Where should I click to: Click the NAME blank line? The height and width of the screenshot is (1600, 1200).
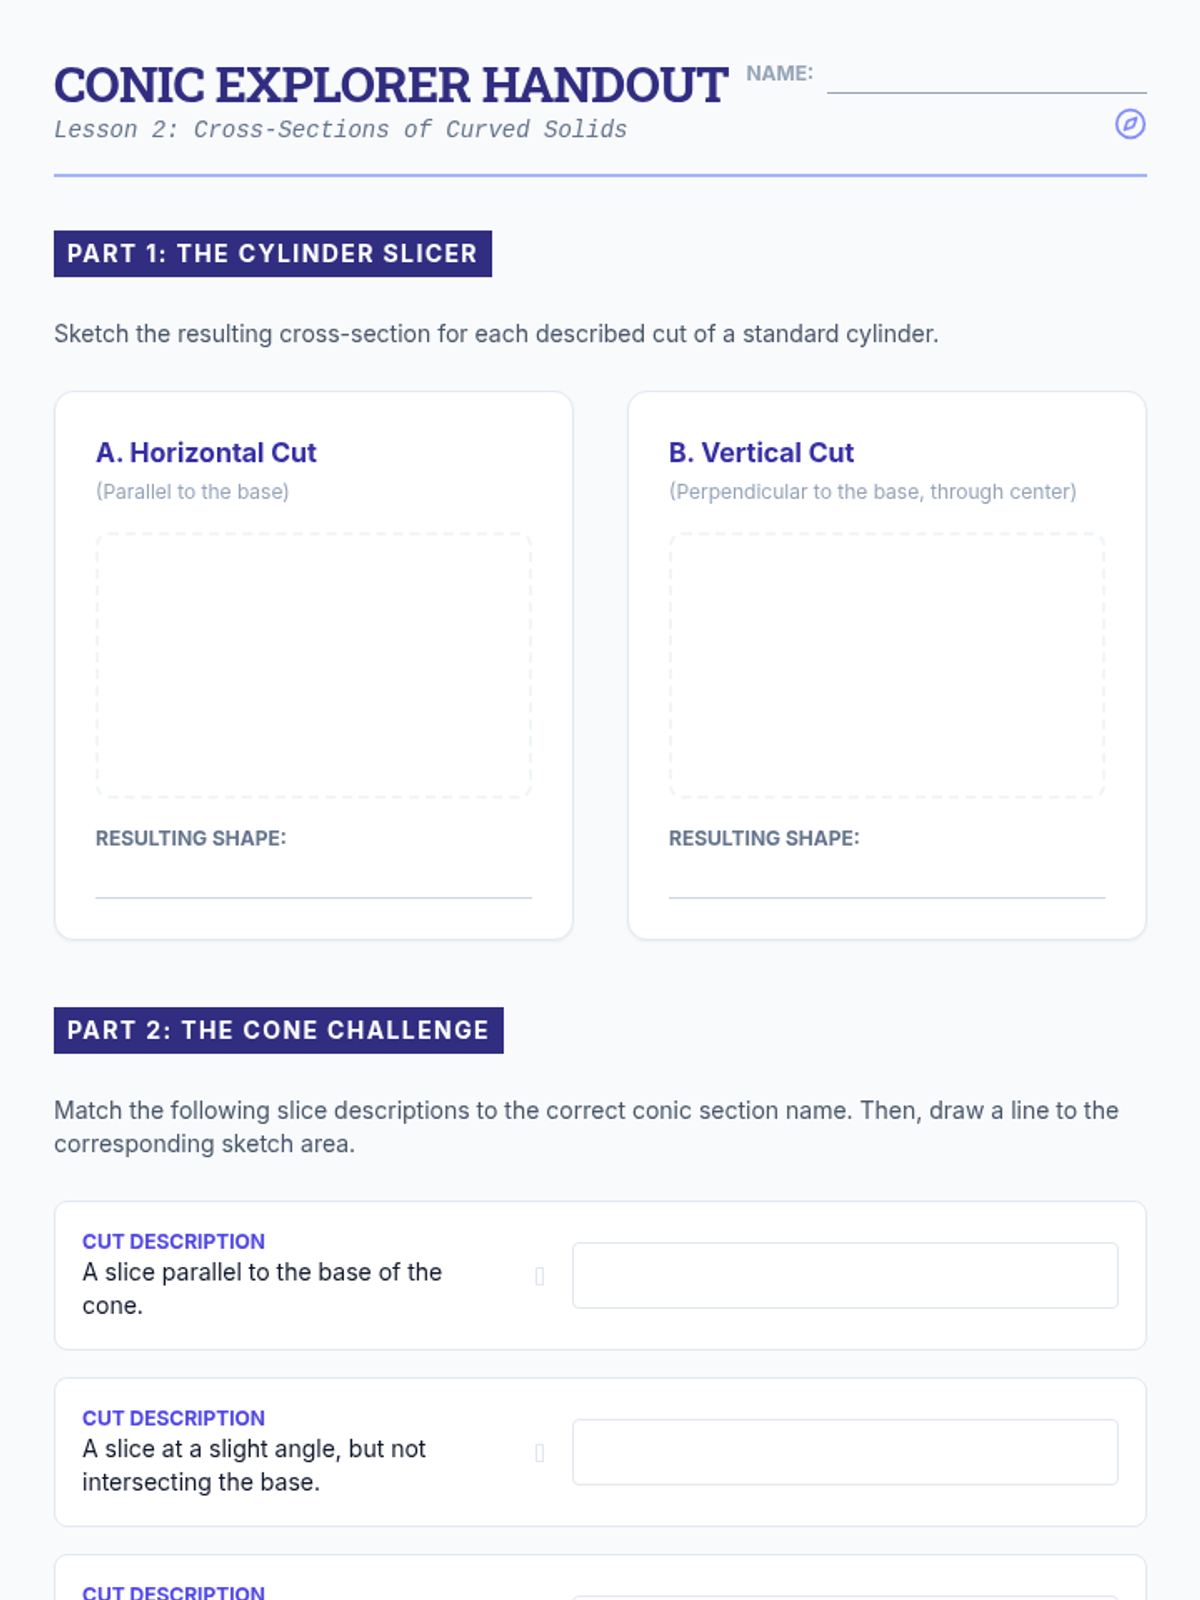point(986,80)
